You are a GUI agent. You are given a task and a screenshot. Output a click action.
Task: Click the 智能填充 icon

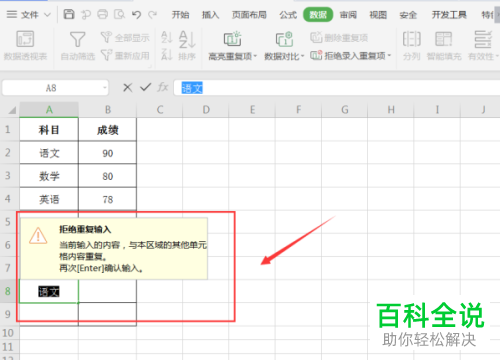tap(444, 39)
